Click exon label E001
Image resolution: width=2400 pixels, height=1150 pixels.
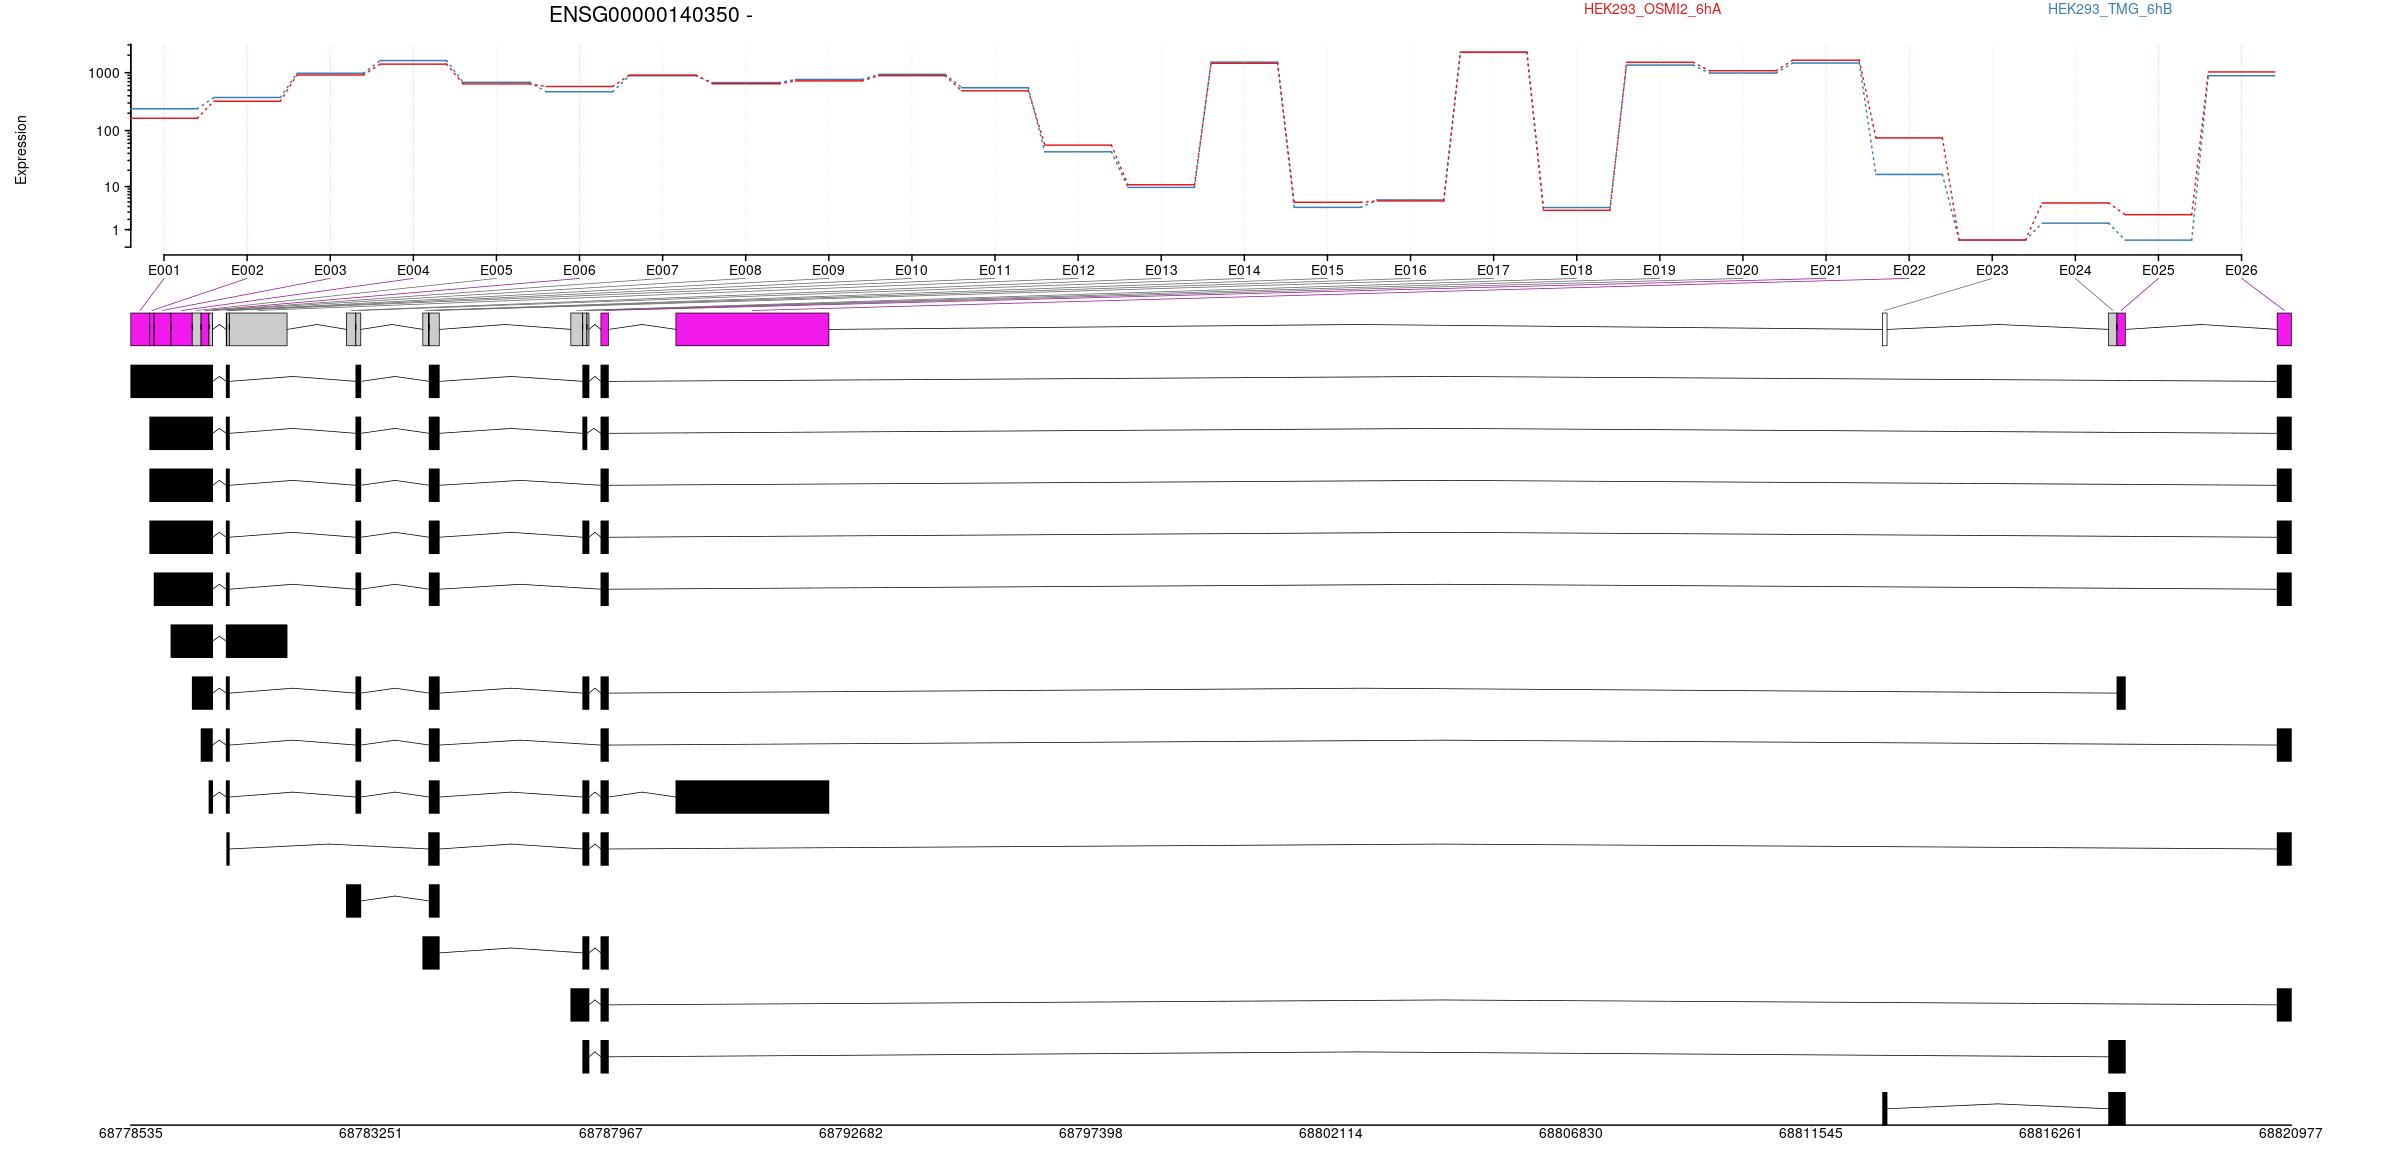click(x=164, y=270)
